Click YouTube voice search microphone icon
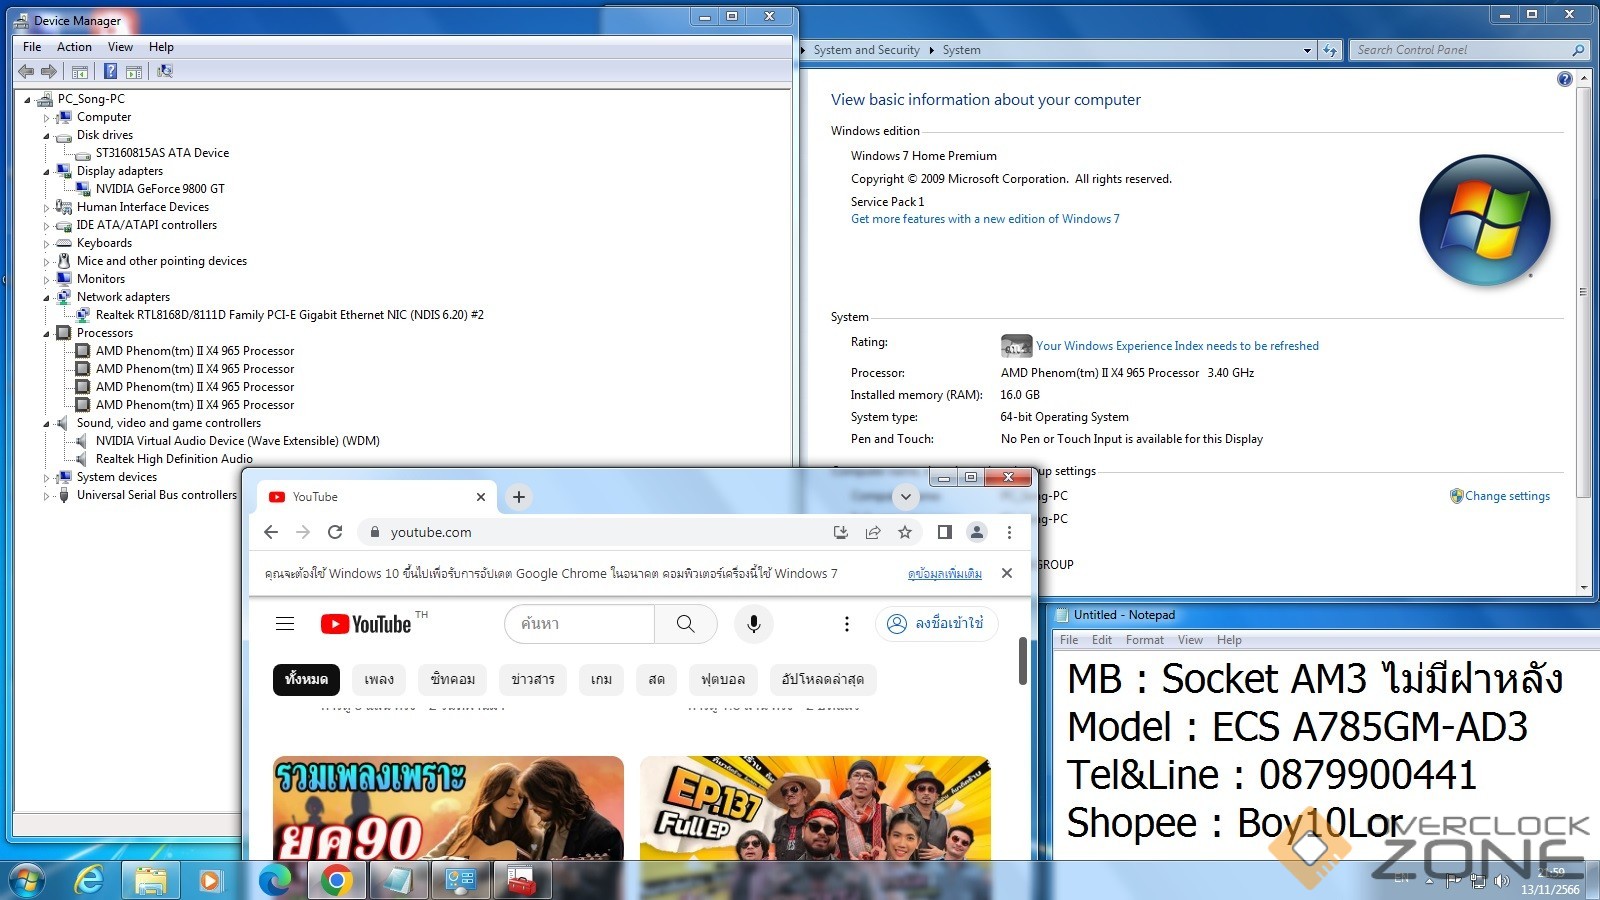 754,624
